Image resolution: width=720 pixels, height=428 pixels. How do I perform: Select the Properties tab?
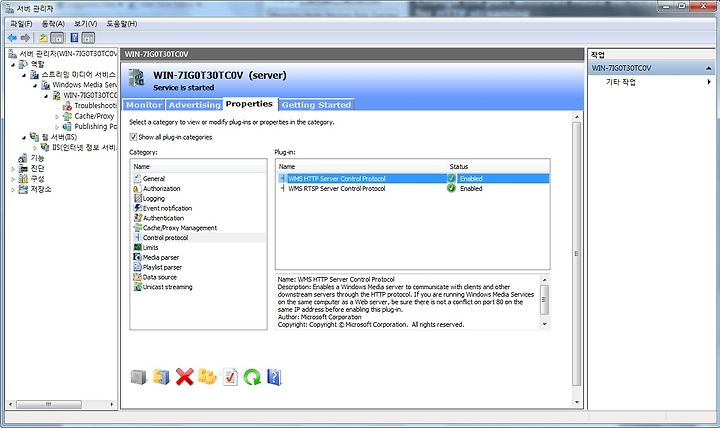249,104
